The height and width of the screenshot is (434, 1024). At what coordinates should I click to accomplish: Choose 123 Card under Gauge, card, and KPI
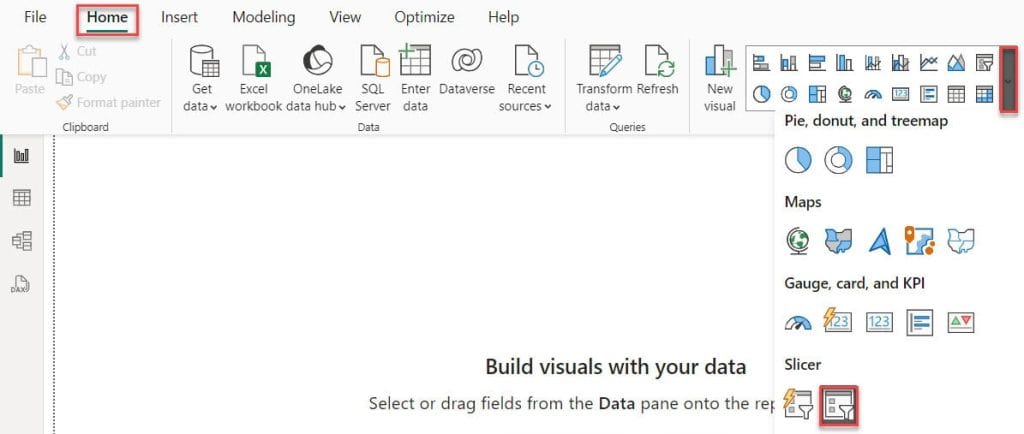click(x=879, y=322)
